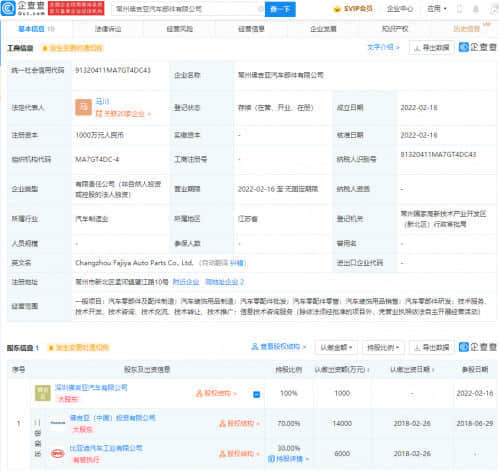The height and width of the screenshot is (471, 499).
Task: Open the 认缴金额 filter dropdown
Action: [x=336, y=348]
